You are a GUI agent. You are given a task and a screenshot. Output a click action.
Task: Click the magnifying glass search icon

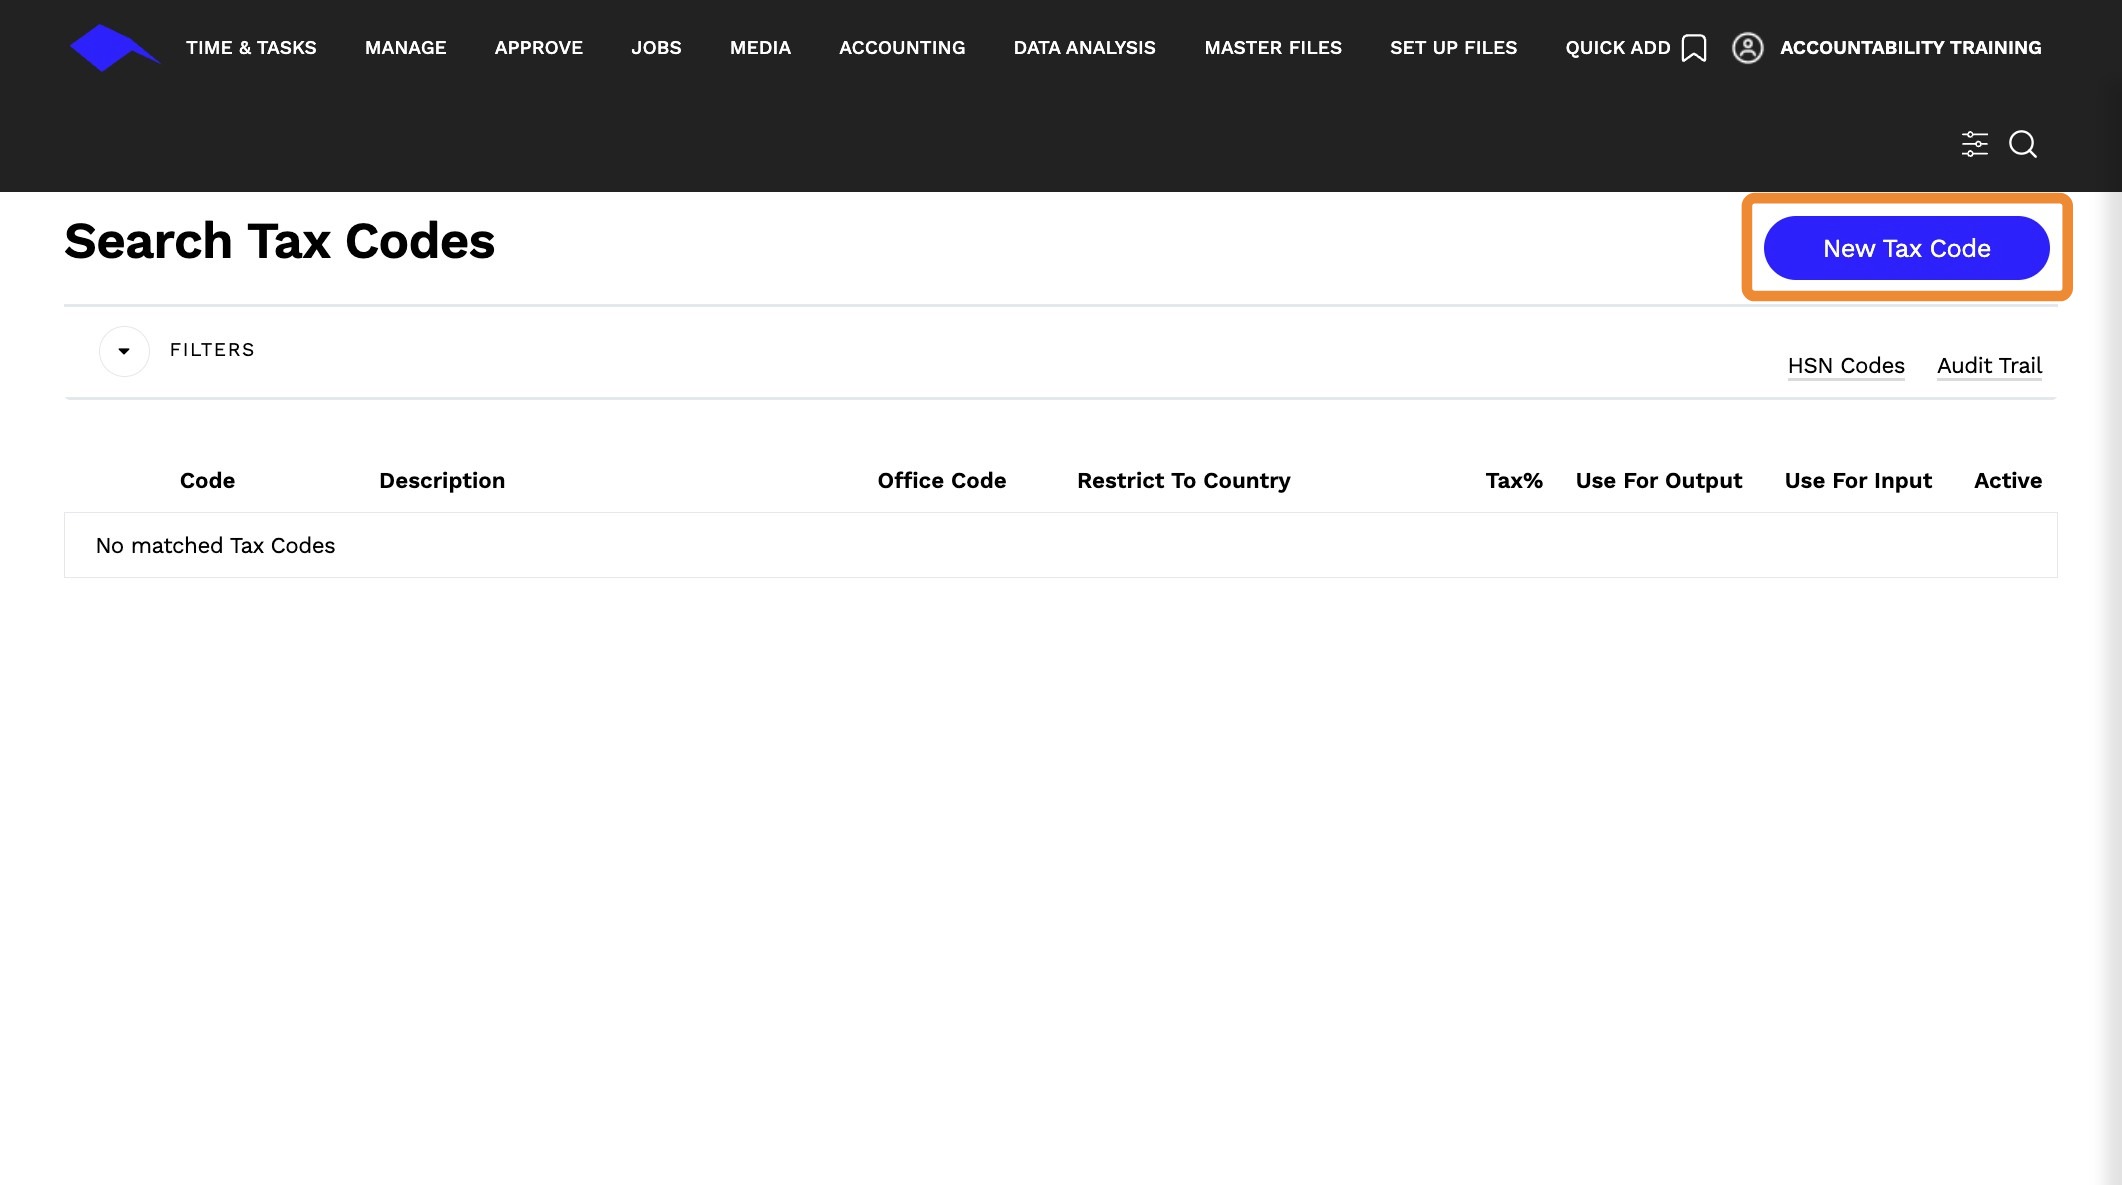(2022, 144)
